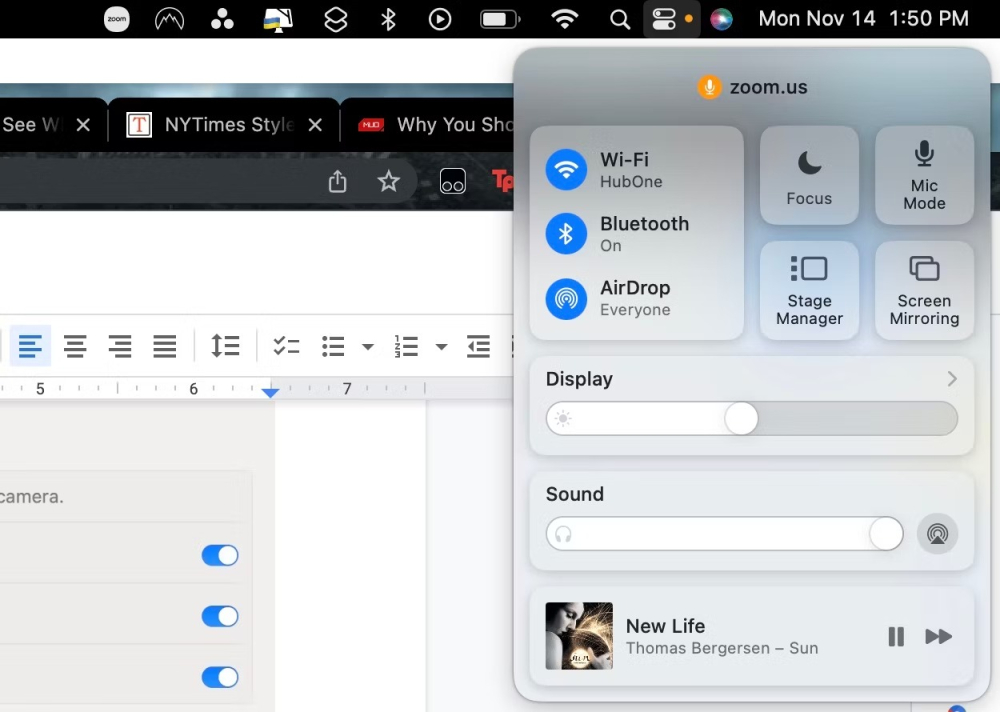
Task: Open Mic Mode settings
Action: click(923, 176)
